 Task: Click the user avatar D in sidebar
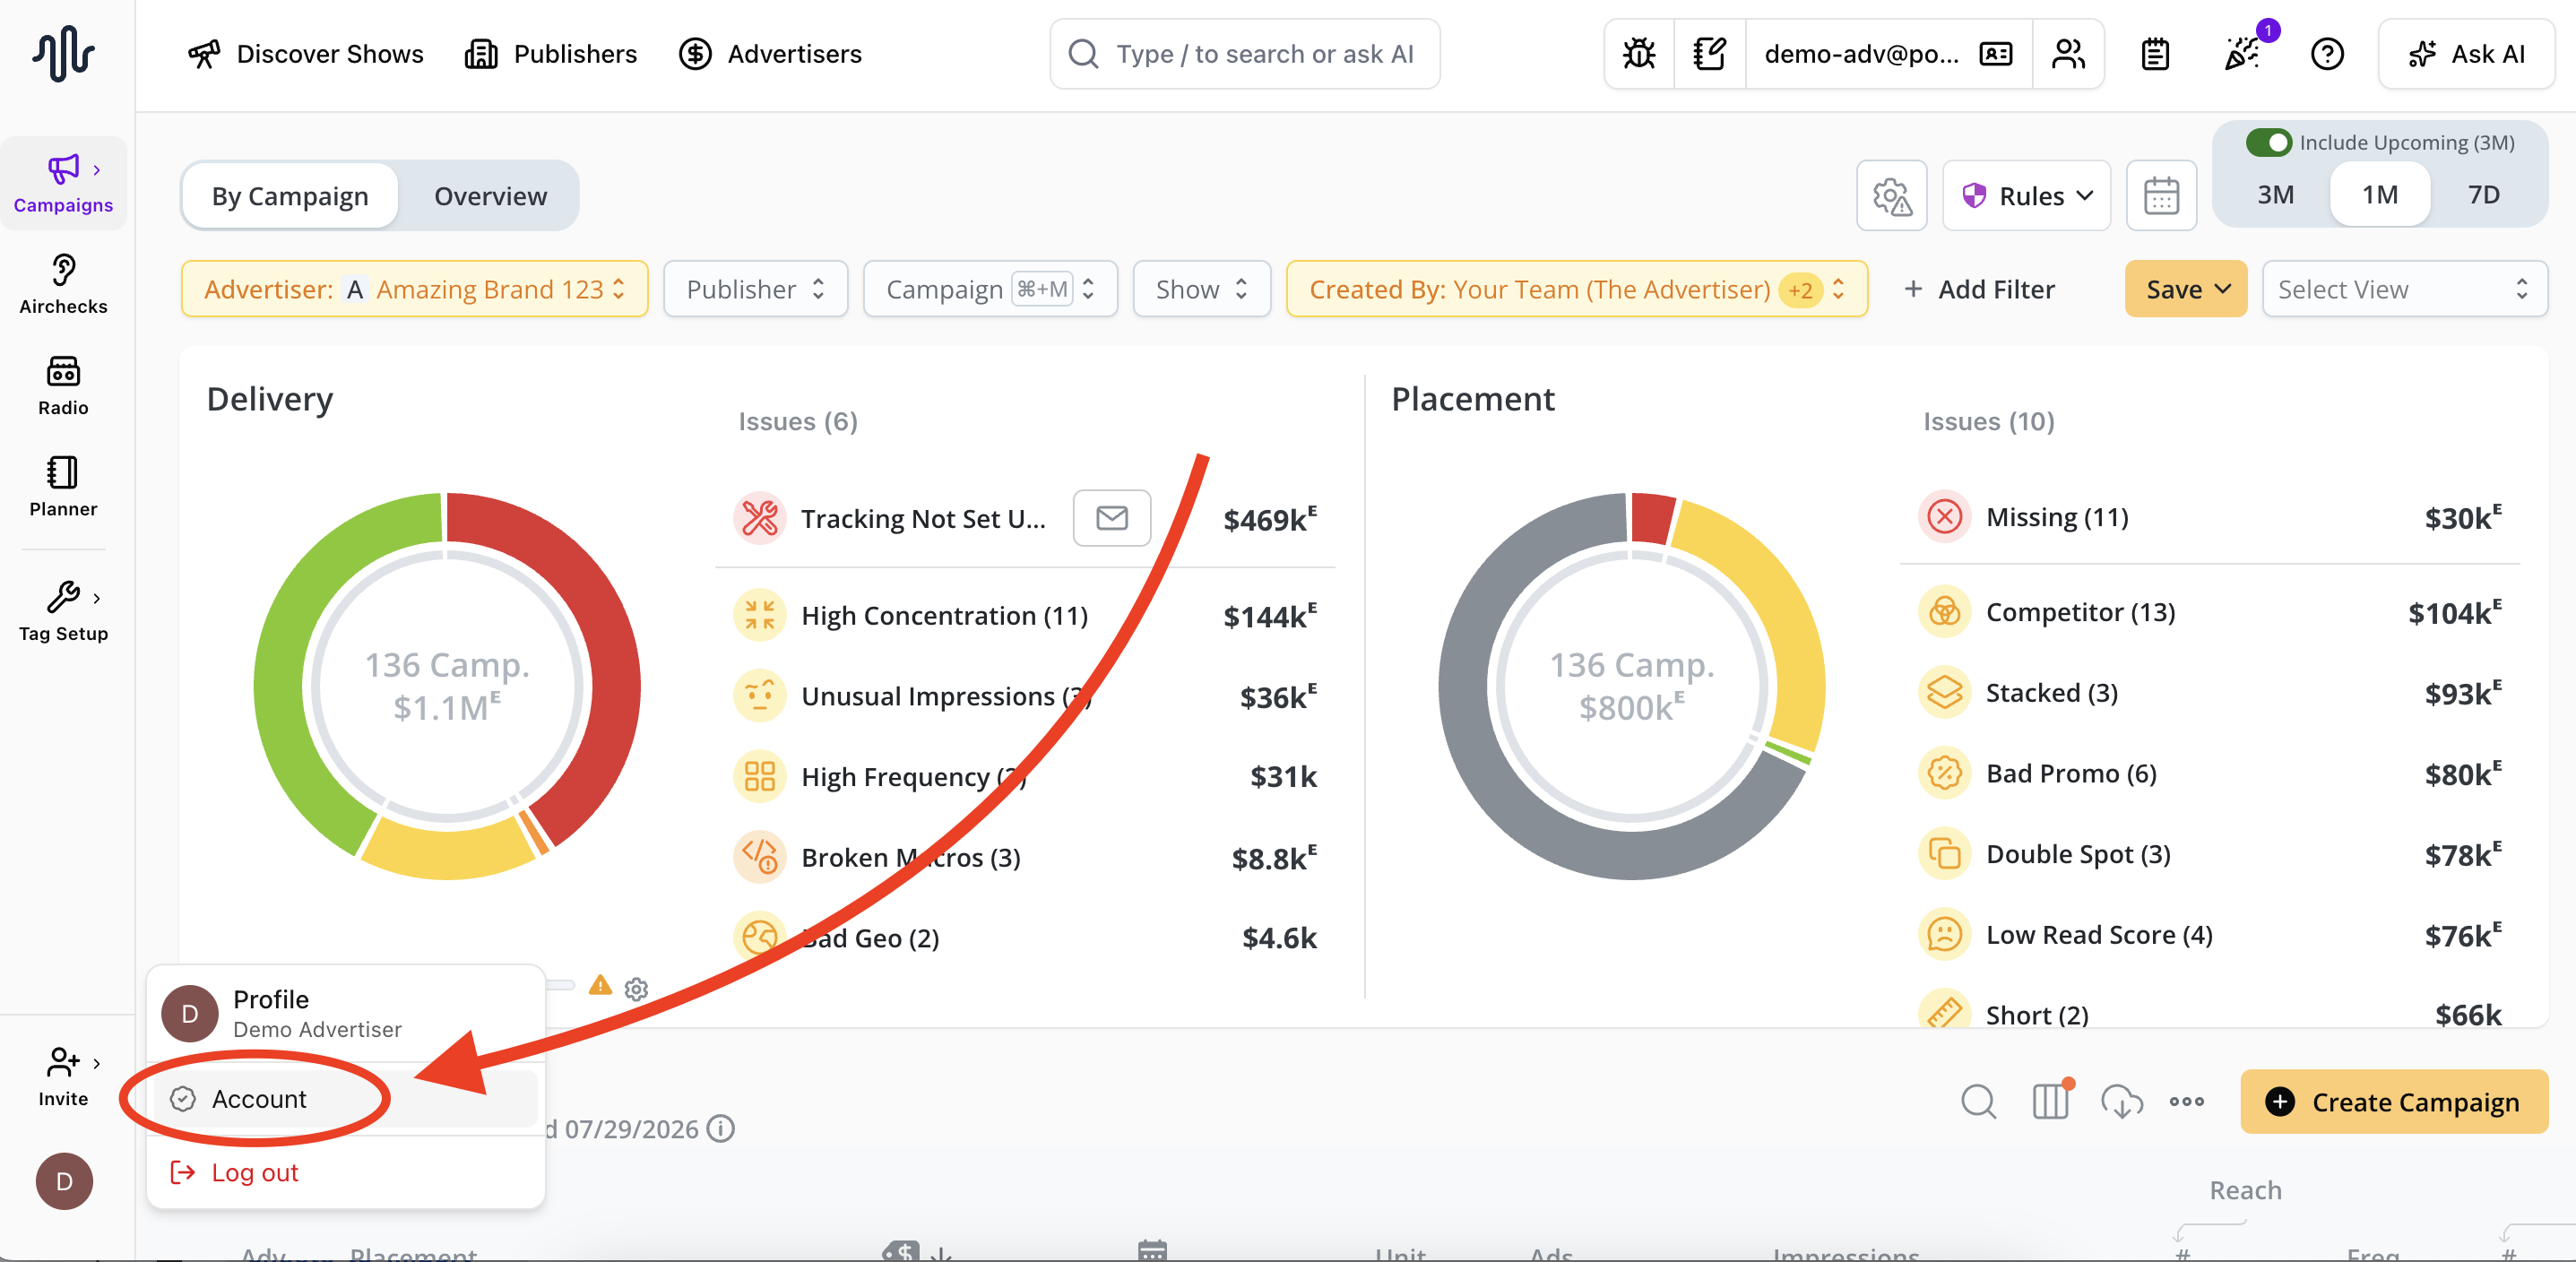click(64, 1181)
